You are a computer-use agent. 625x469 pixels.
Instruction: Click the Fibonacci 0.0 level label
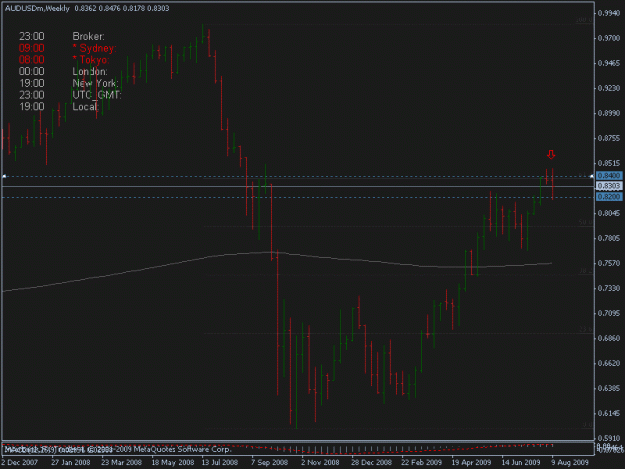click(587, 425)
